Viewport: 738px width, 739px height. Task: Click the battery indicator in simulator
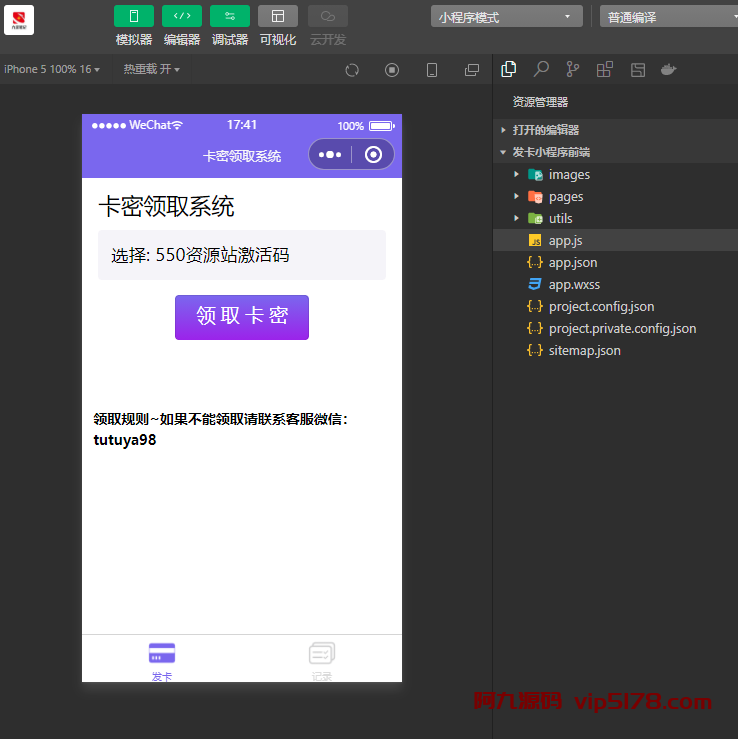382,126
